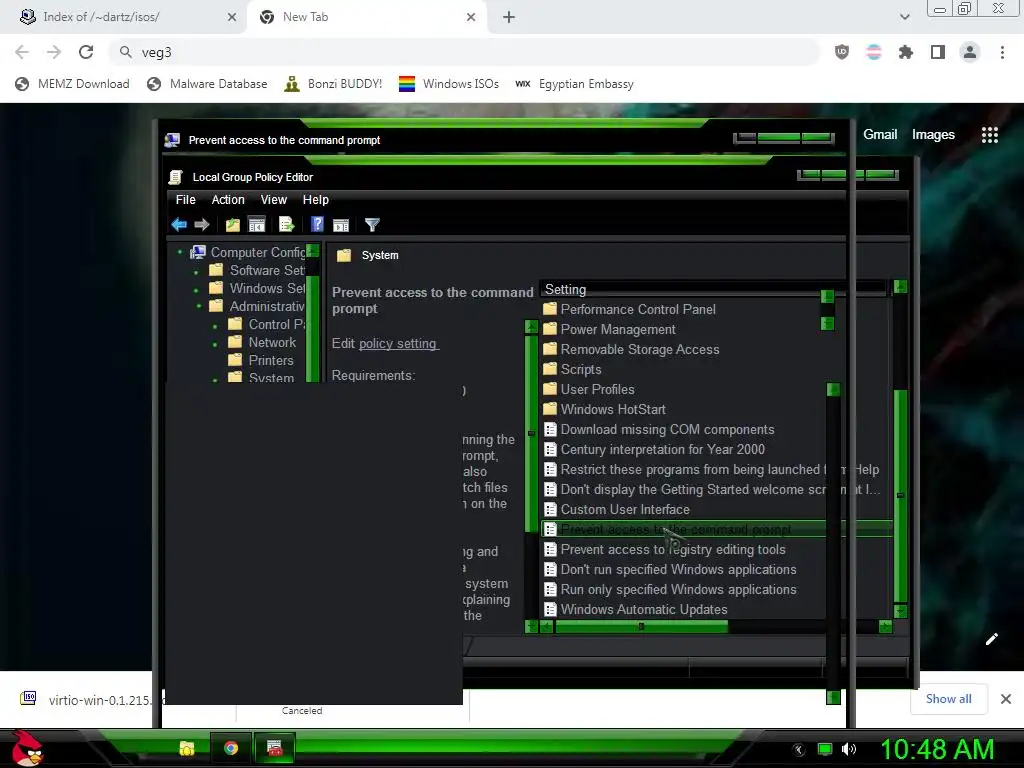Select Performance Control Panel folder
Screen dimensions: 1024x768
[629, 310]
